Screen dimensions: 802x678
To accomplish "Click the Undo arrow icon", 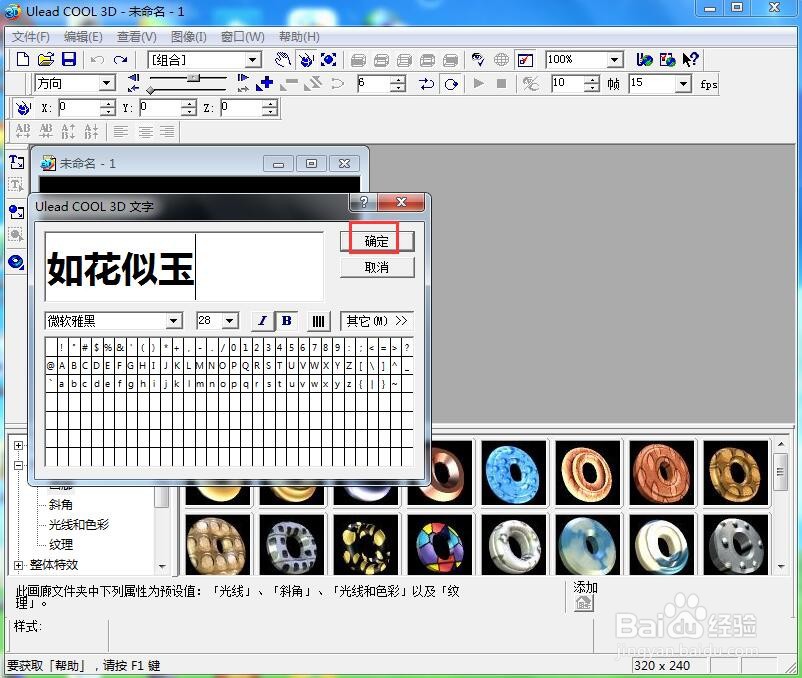I will click(x=97, y=60).
